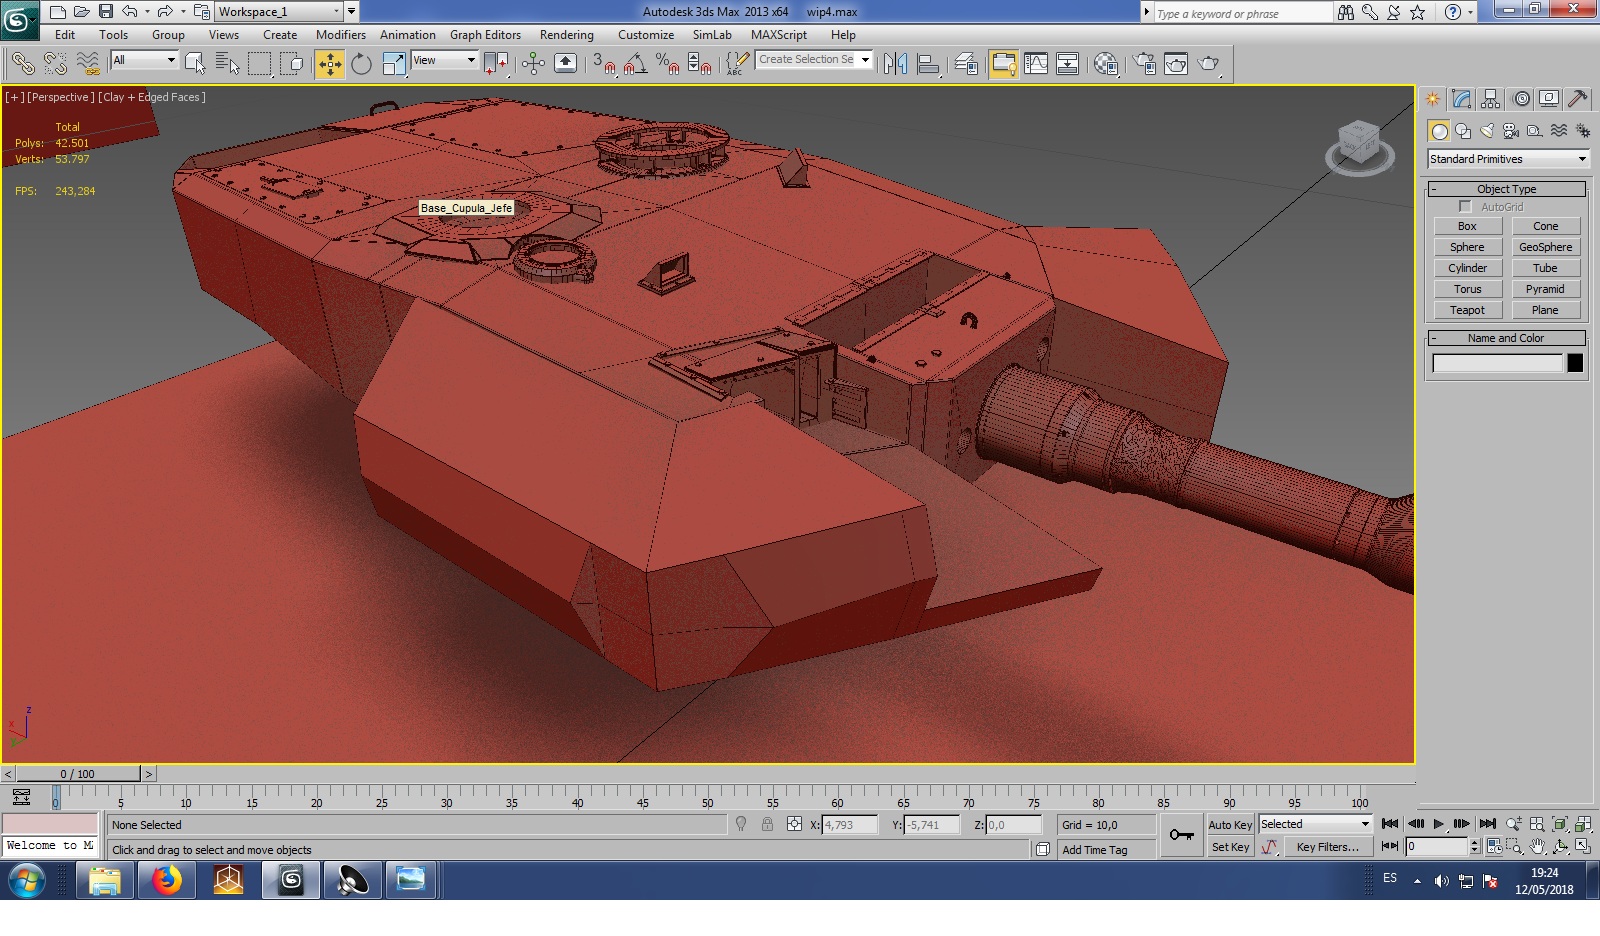The height and width of the screenshot is (936, 1600).
Task: Switch to the Utilities command panel
Action: (x=1578, y=99)
